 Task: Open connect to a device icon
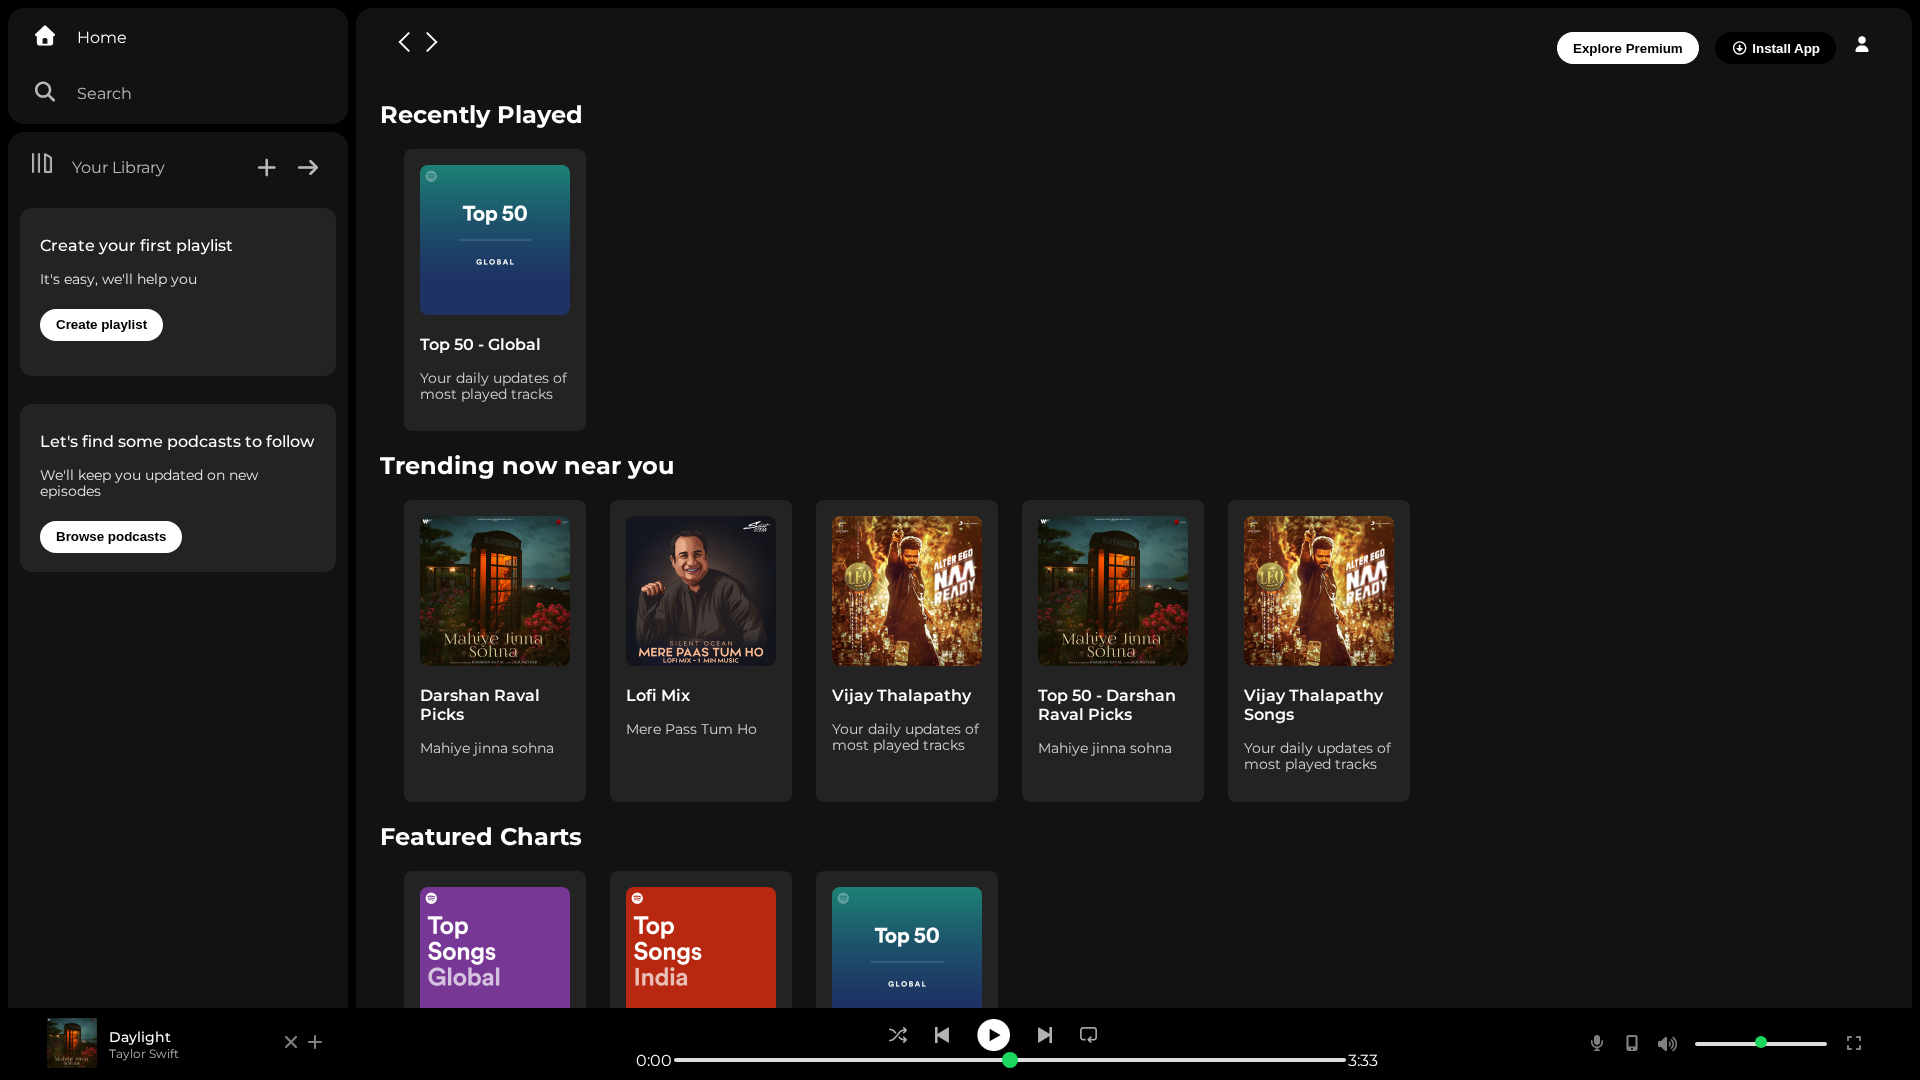pyautogui.click(x=1632, y=1043)
